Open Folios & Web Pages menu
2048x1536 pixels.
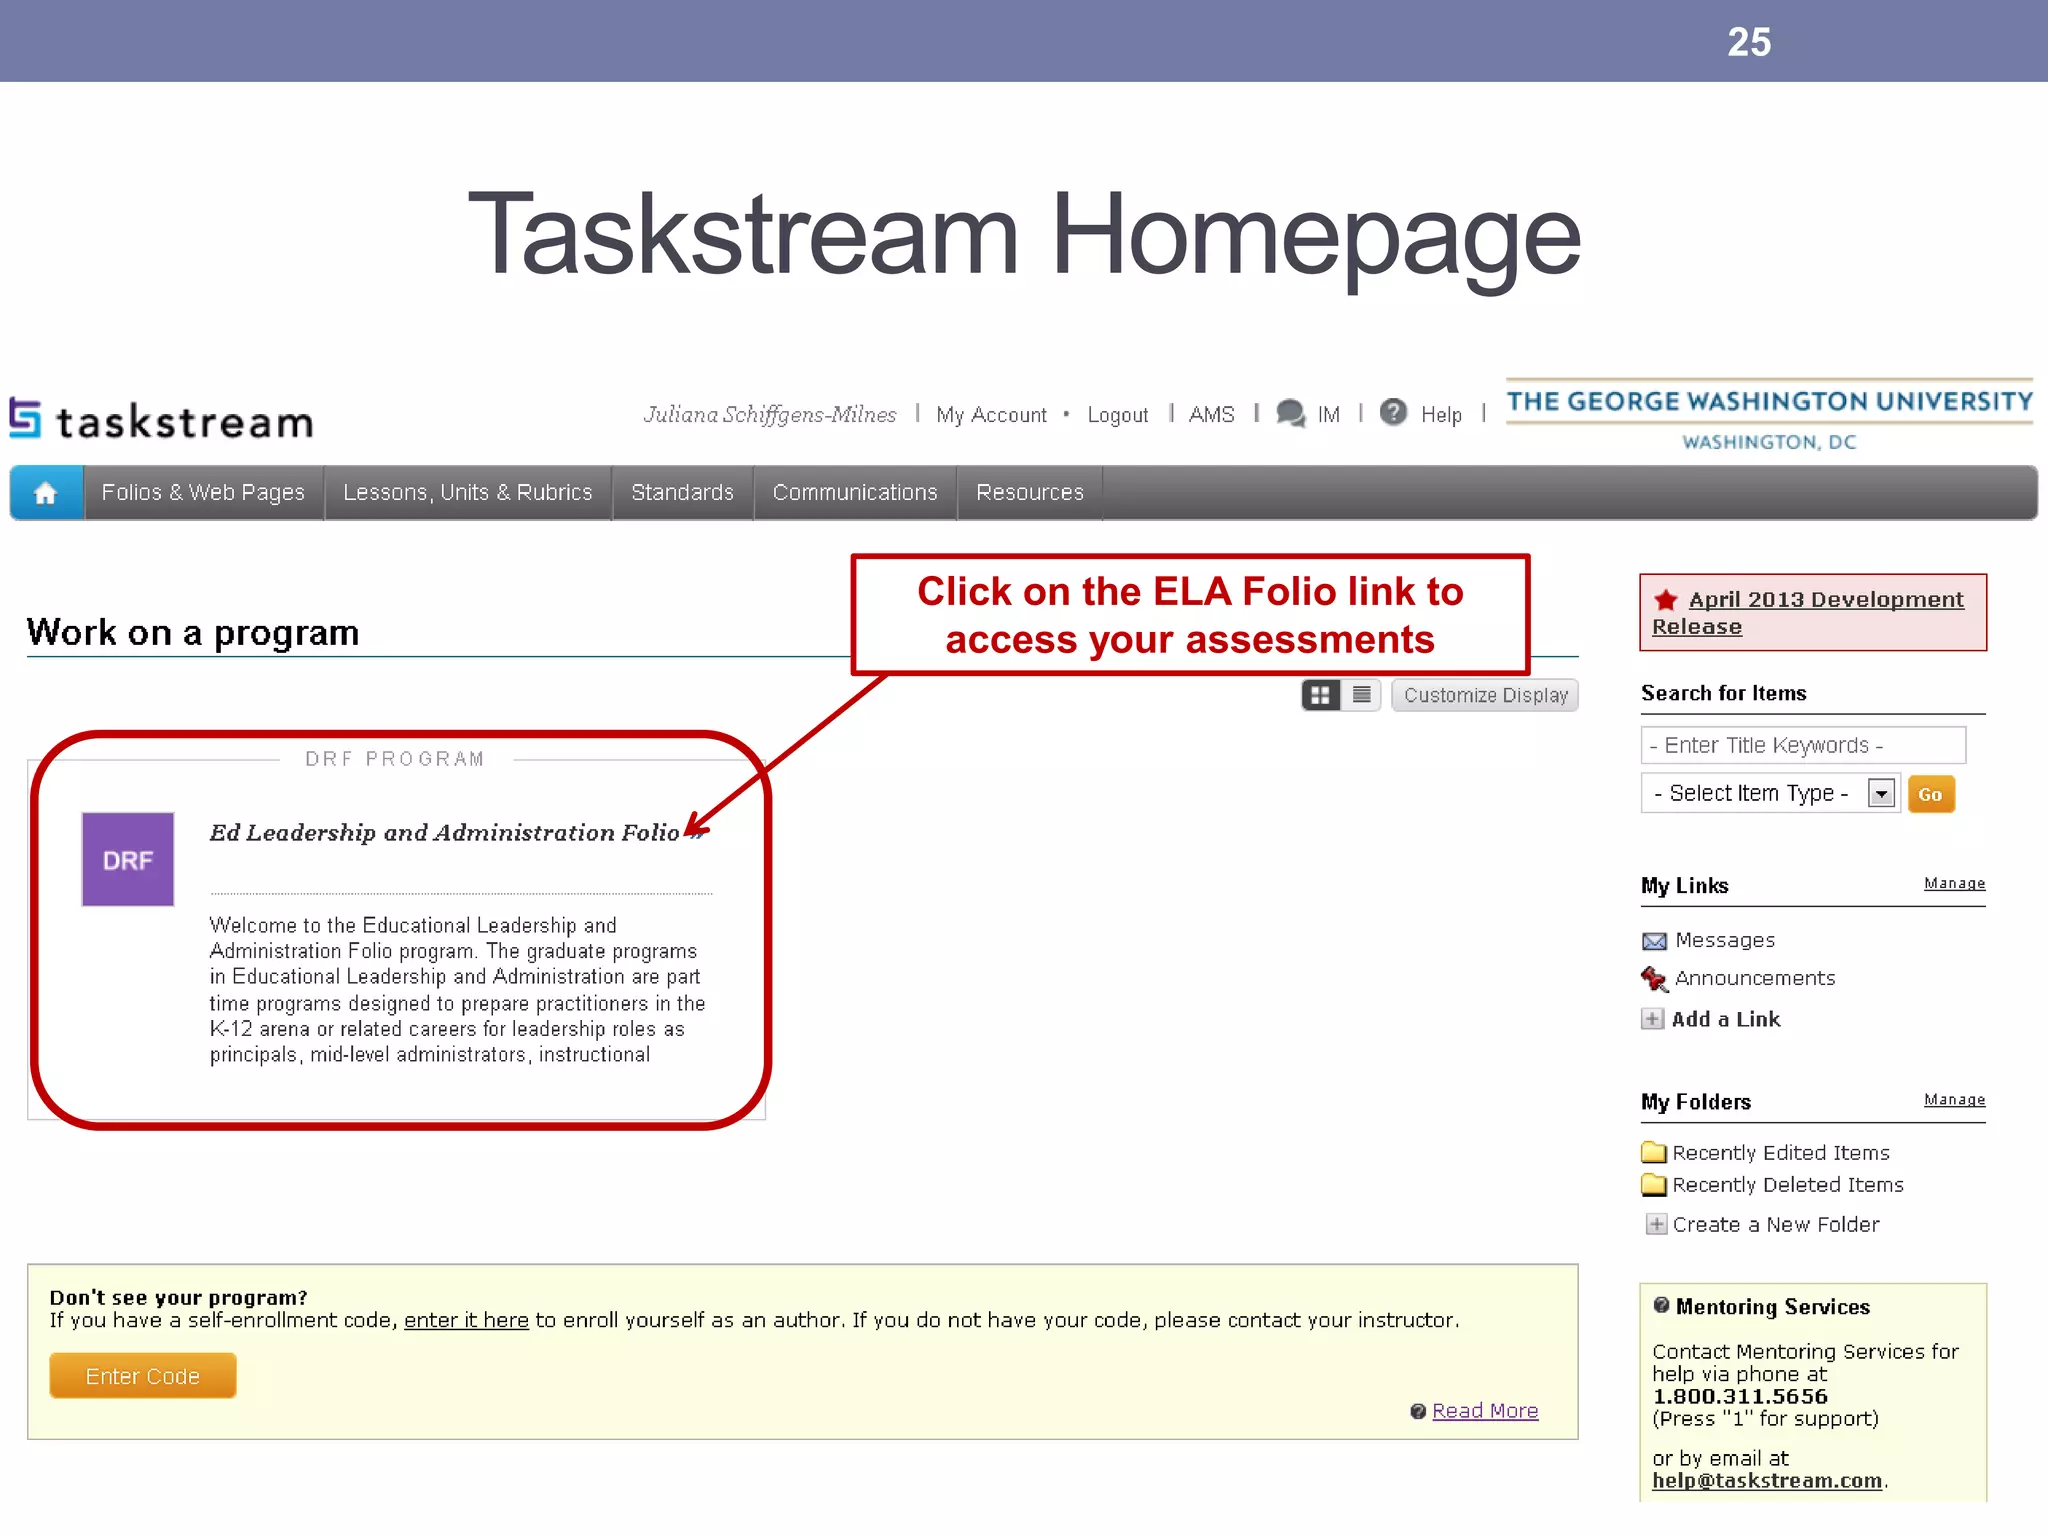(x=203, y=492)
